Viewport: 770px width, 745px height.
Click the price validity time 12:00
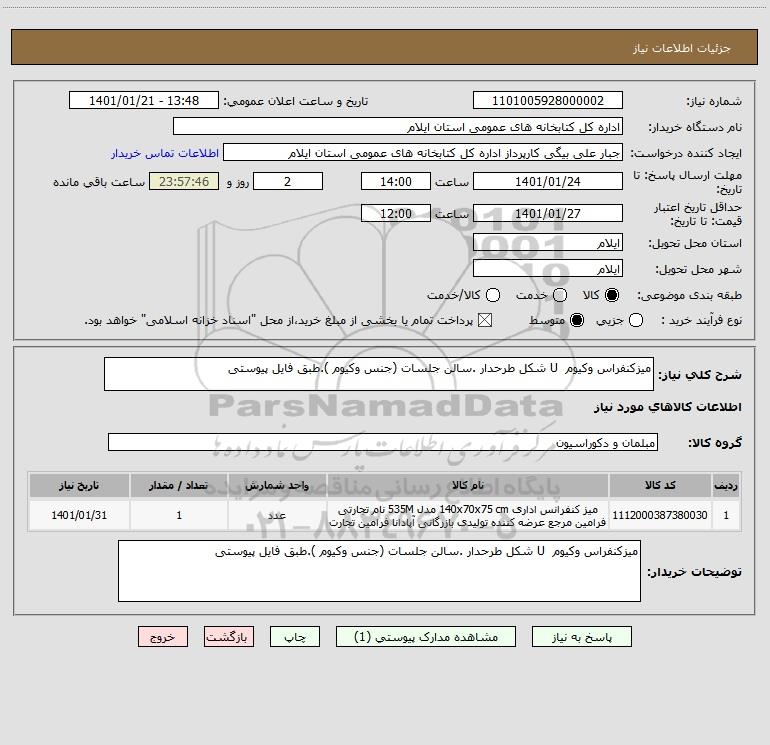(x=396, y=213)
